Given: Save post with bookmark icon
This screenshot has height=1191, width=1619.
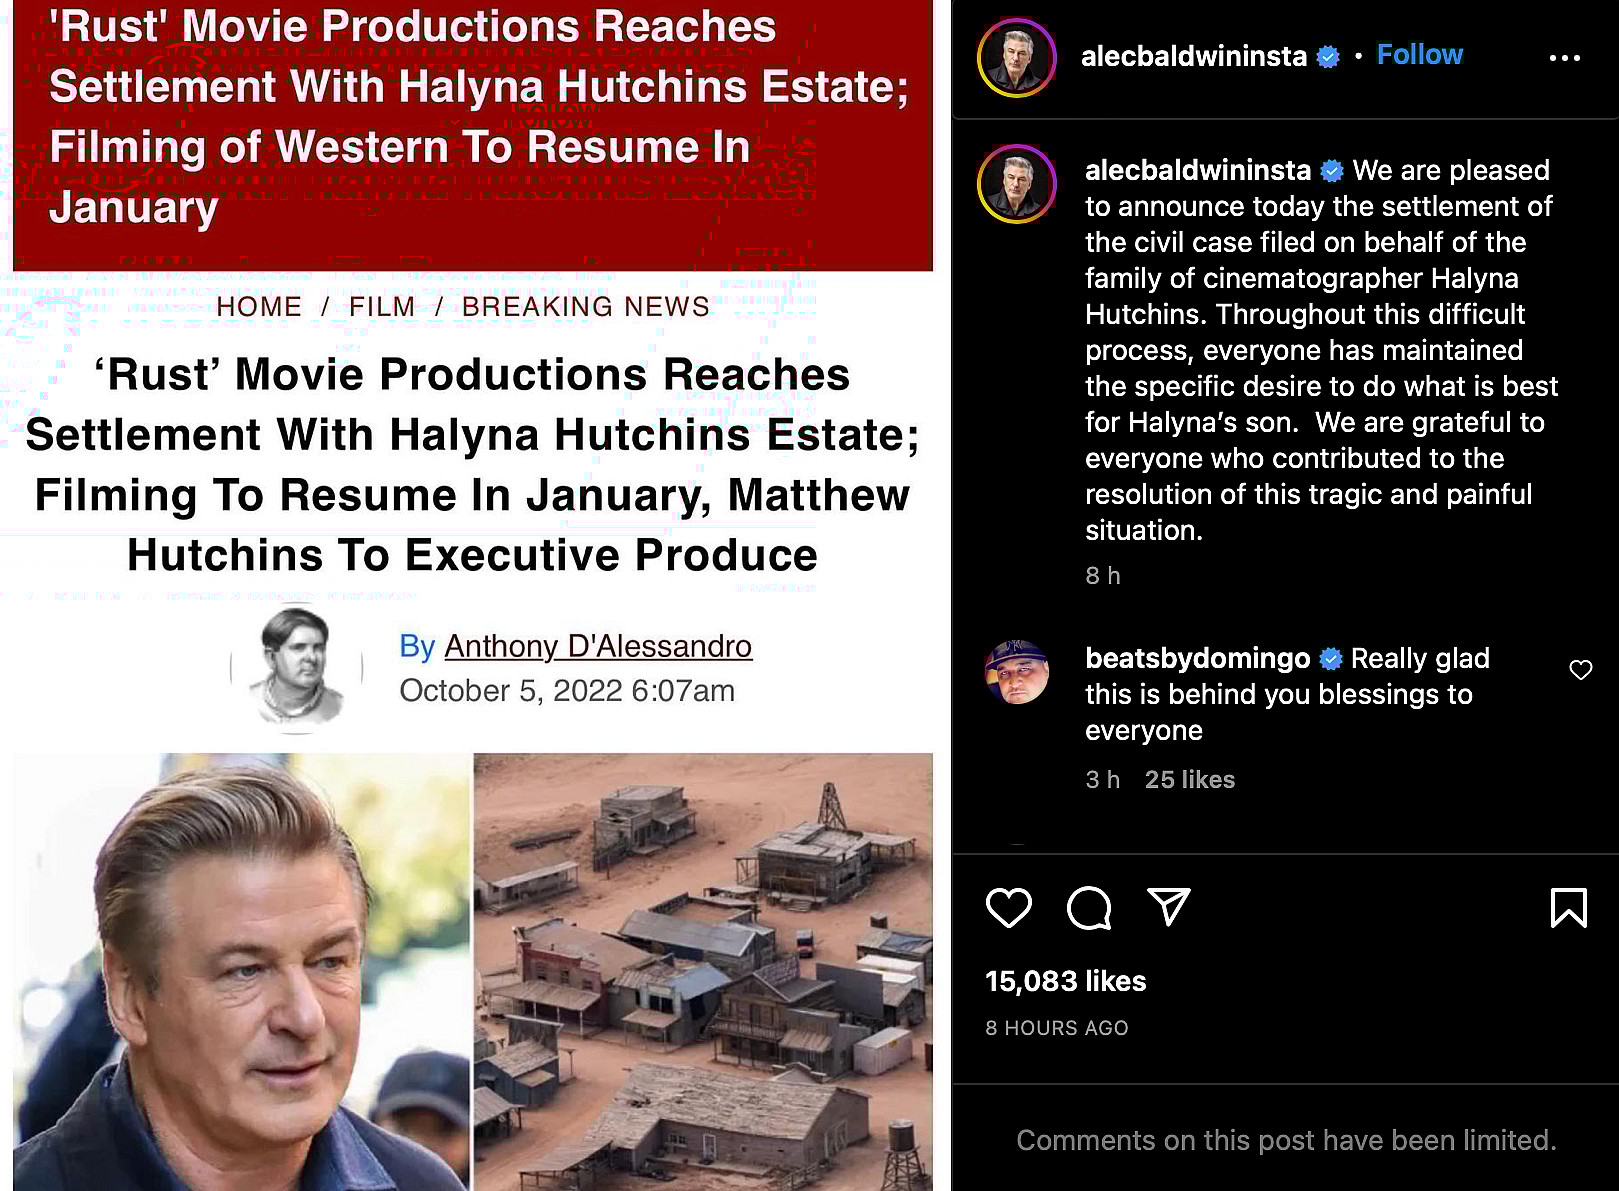Looking at the screenshot, I should pos(1568,908).
